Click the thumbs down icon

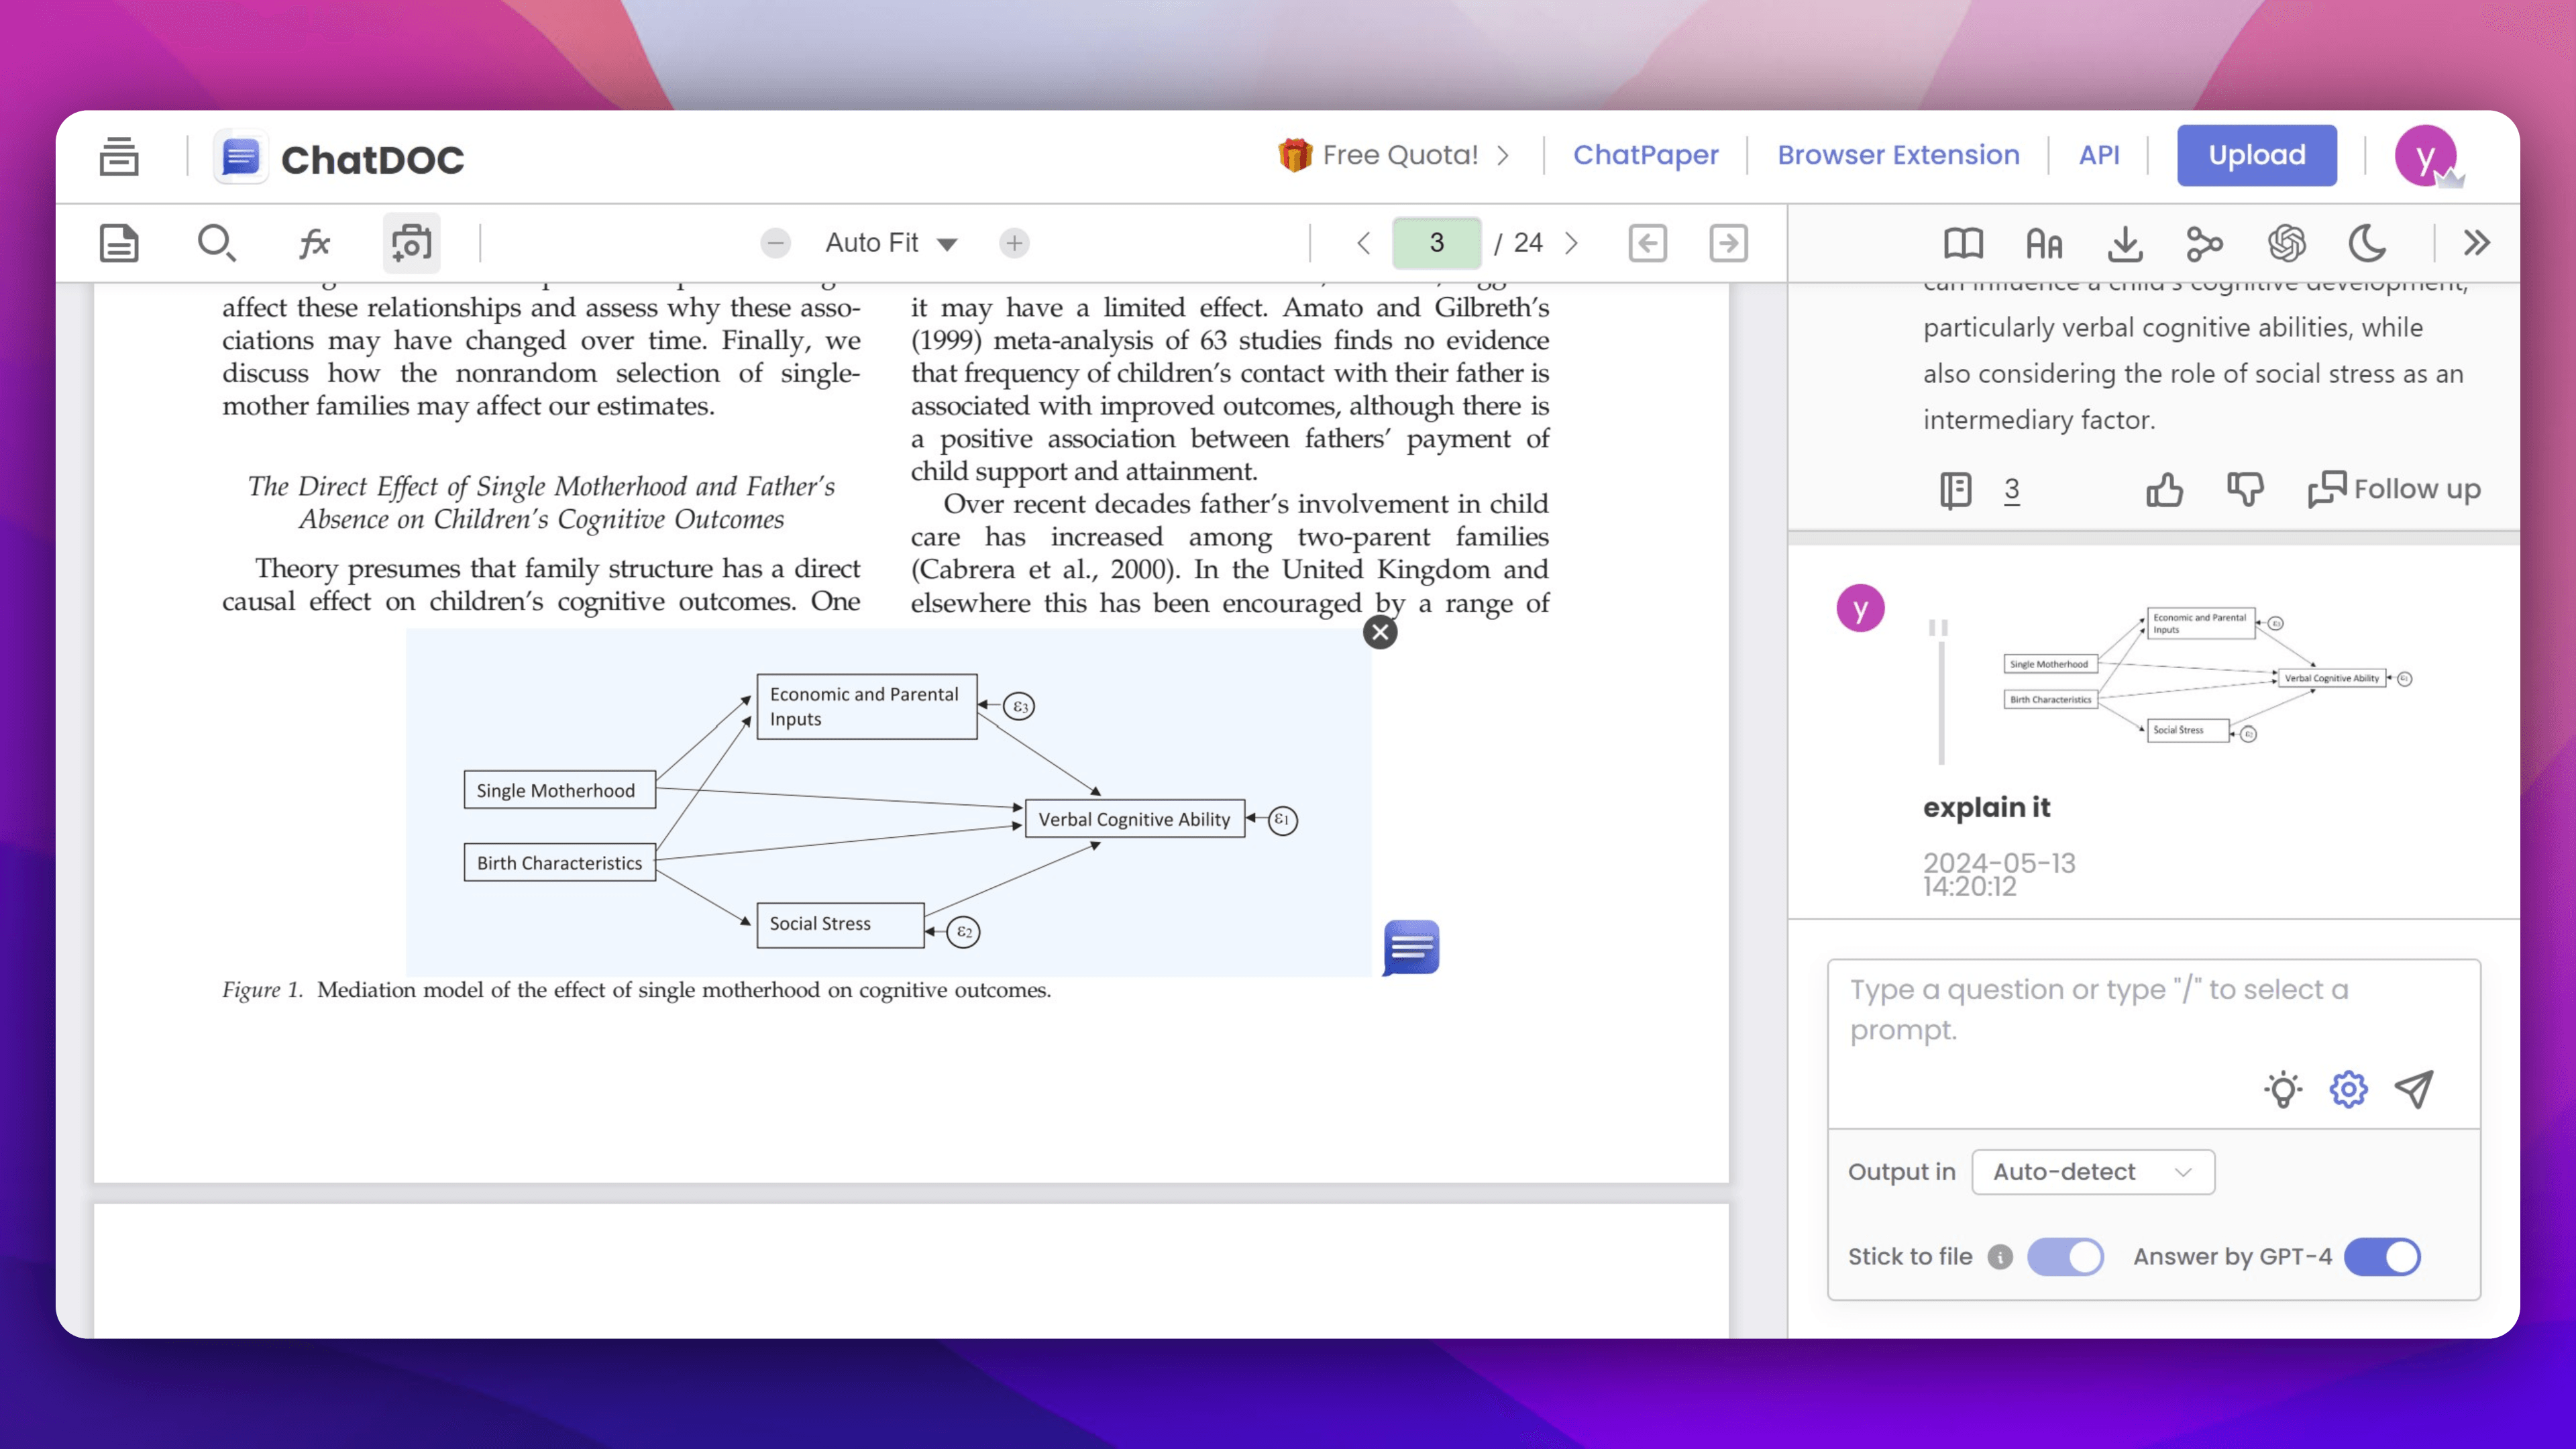2245,489
